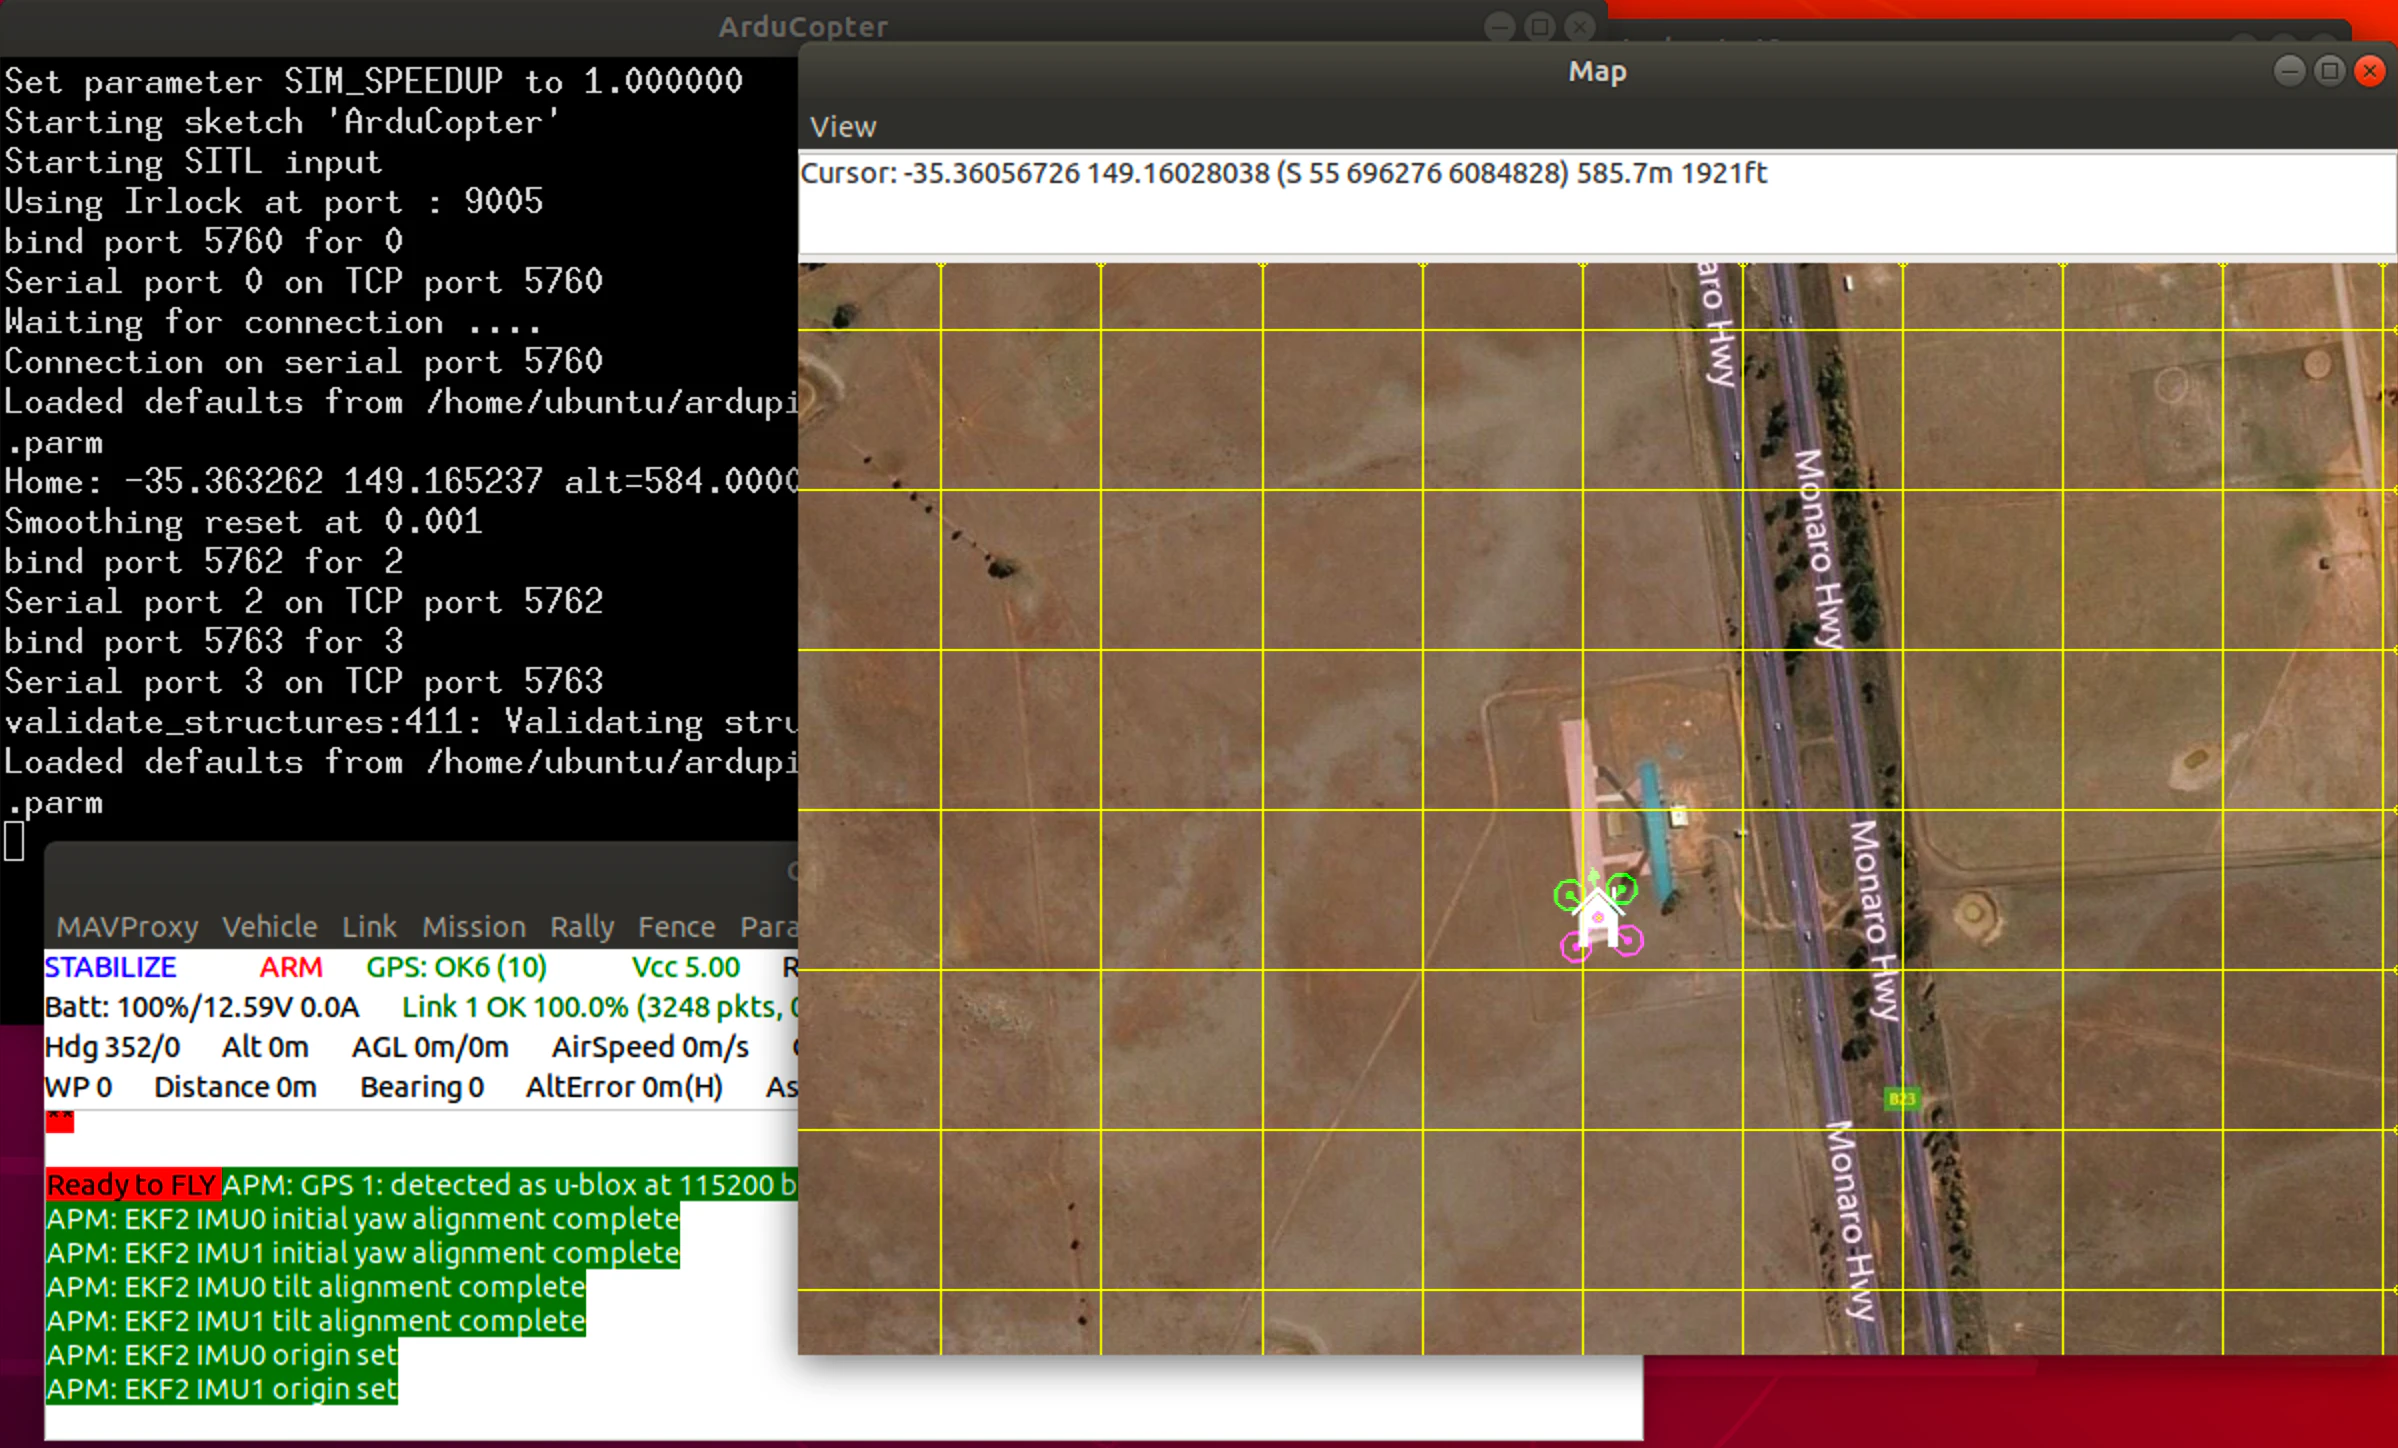Click the WP 0 value
Screen dimensions: 2398x1448
tap(78, 1087)
